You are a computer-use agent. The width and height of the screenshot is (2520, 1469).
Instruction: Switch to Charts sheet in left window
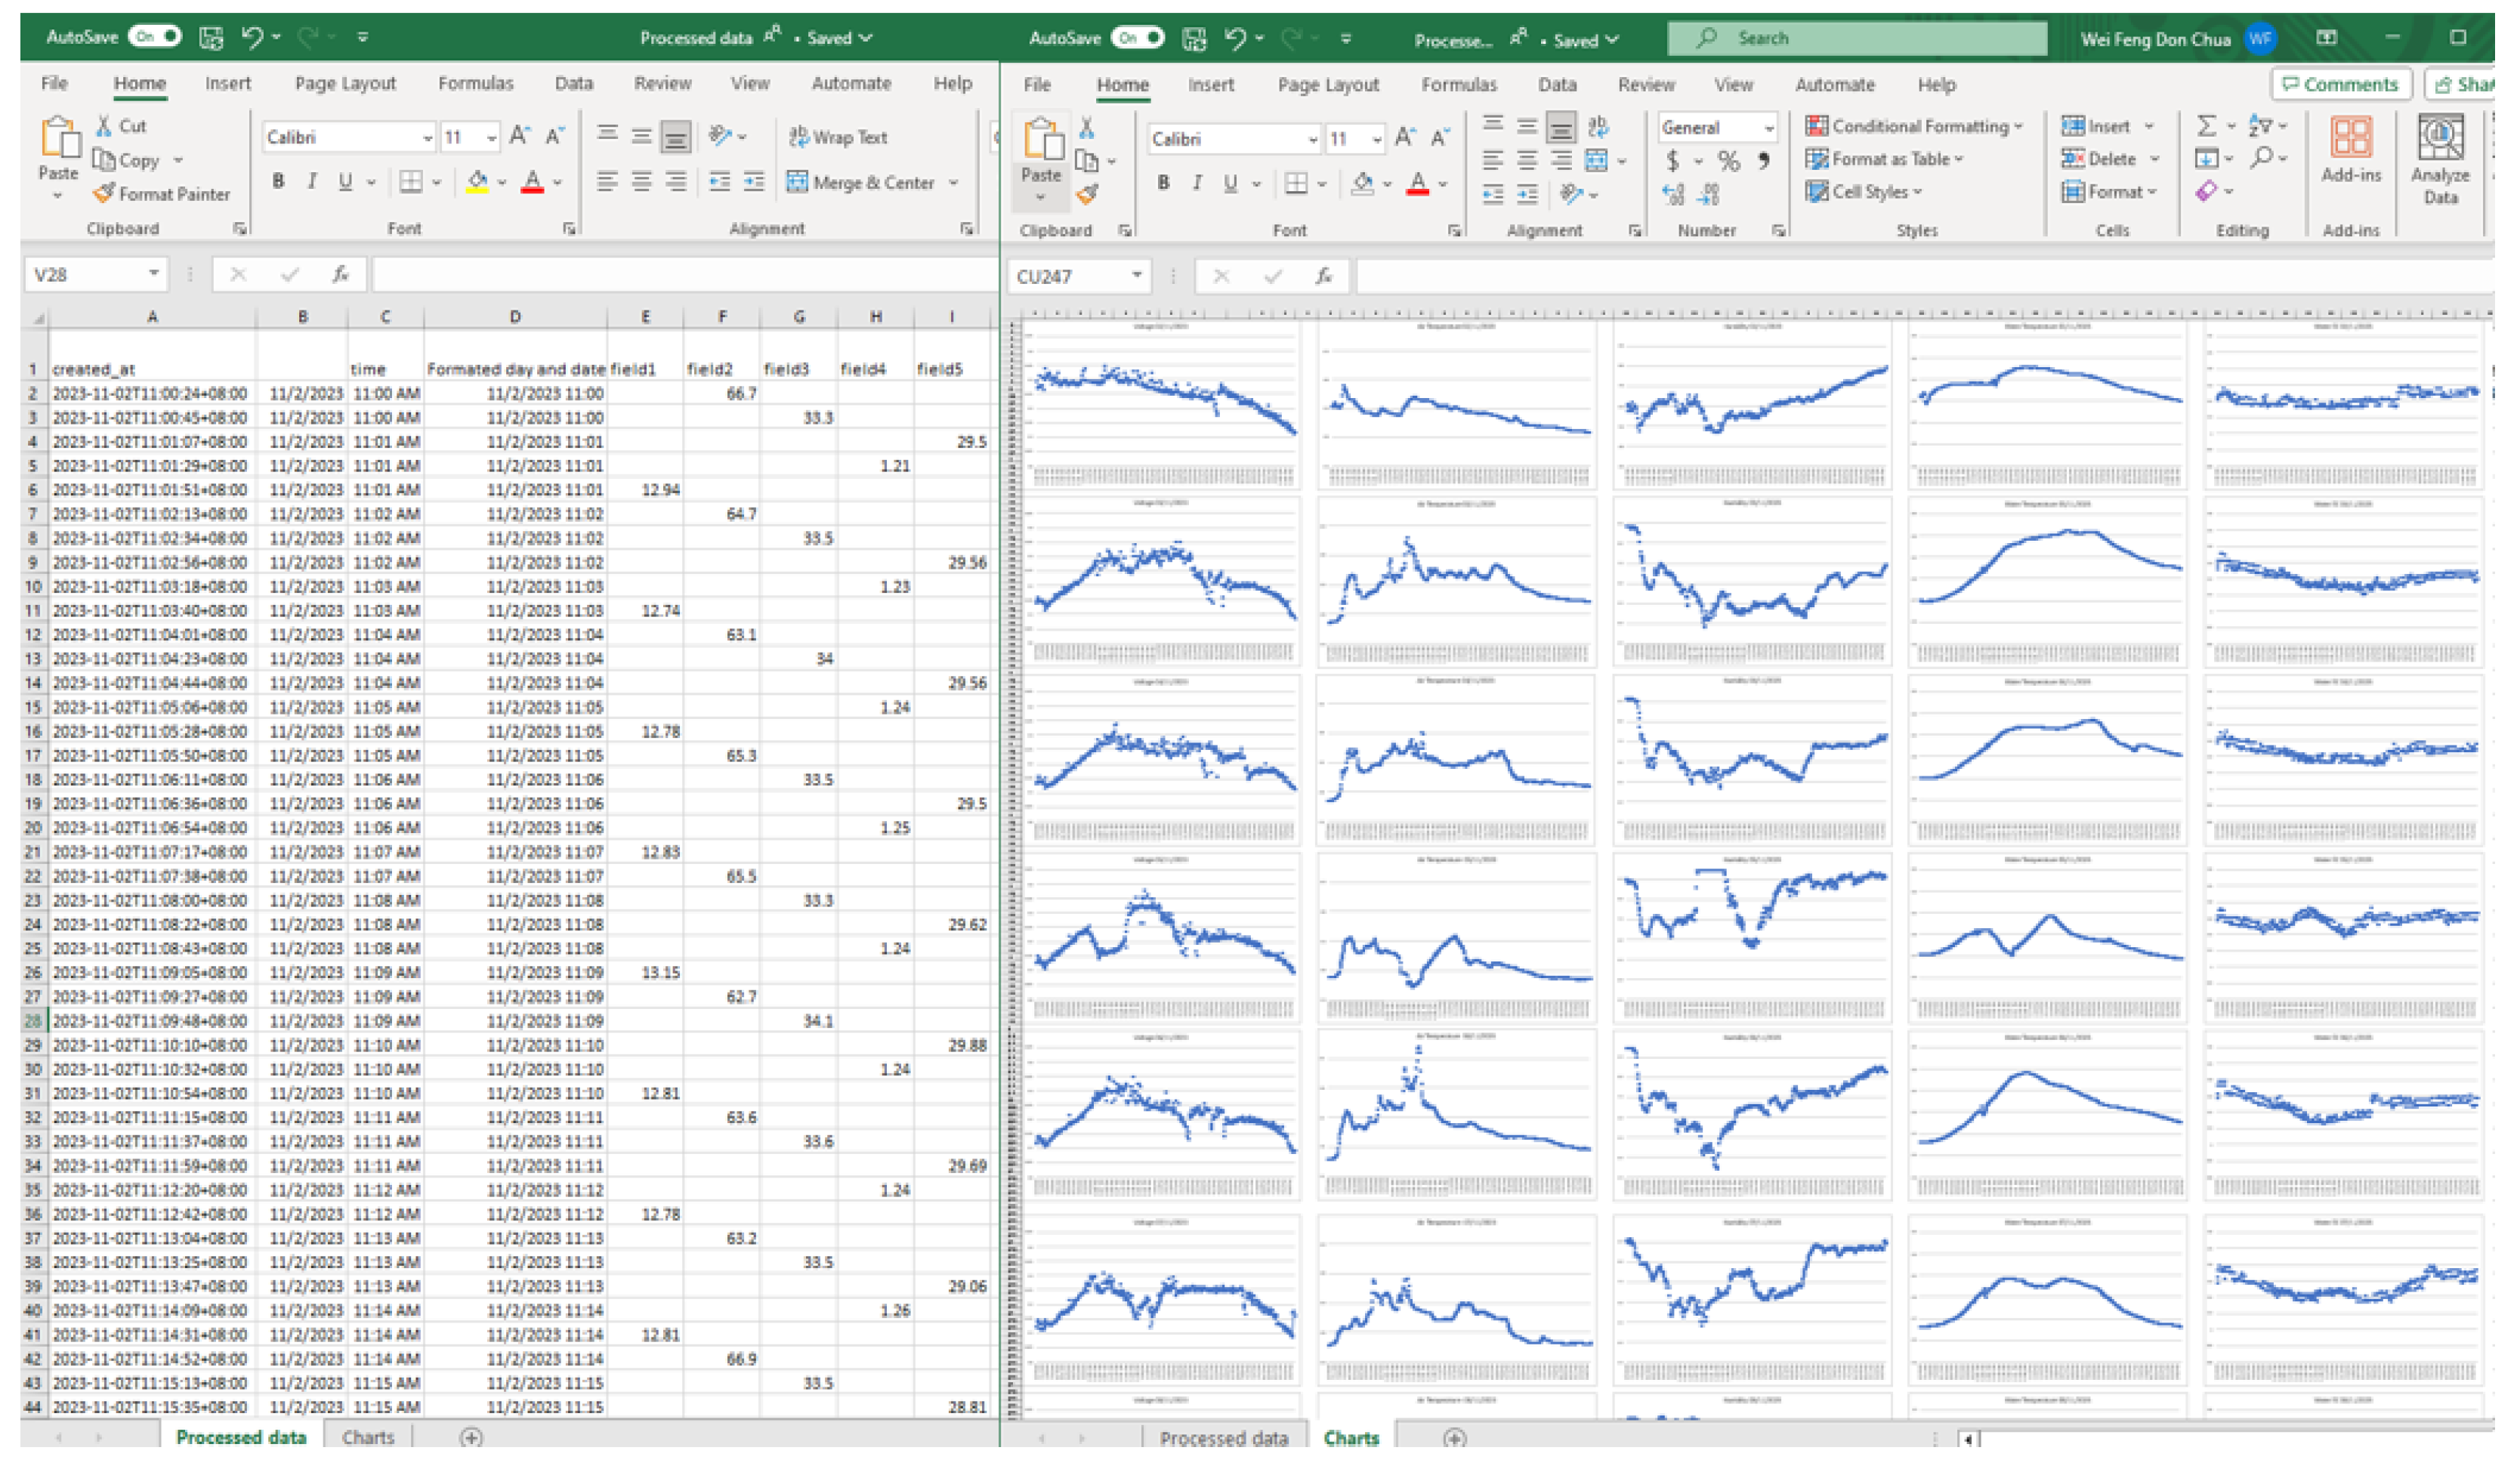(367, 1437)
